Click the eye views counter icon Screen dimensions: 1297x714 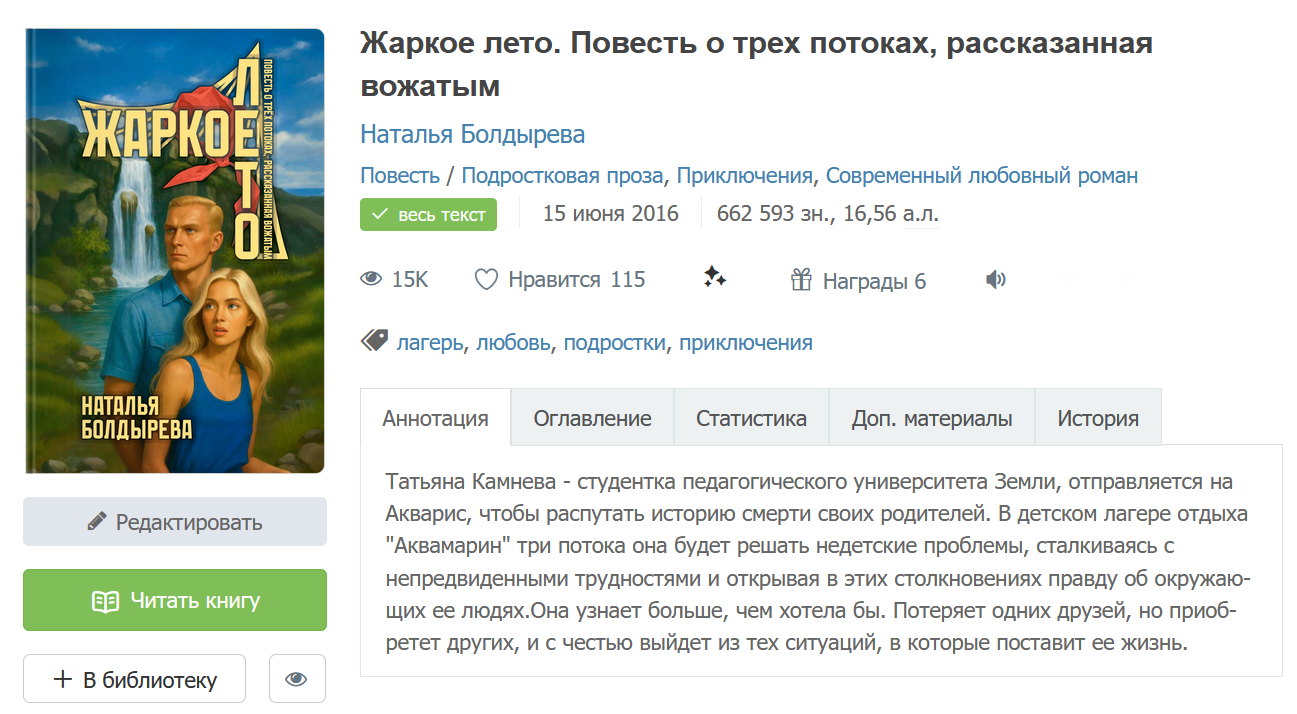point(371,280)
